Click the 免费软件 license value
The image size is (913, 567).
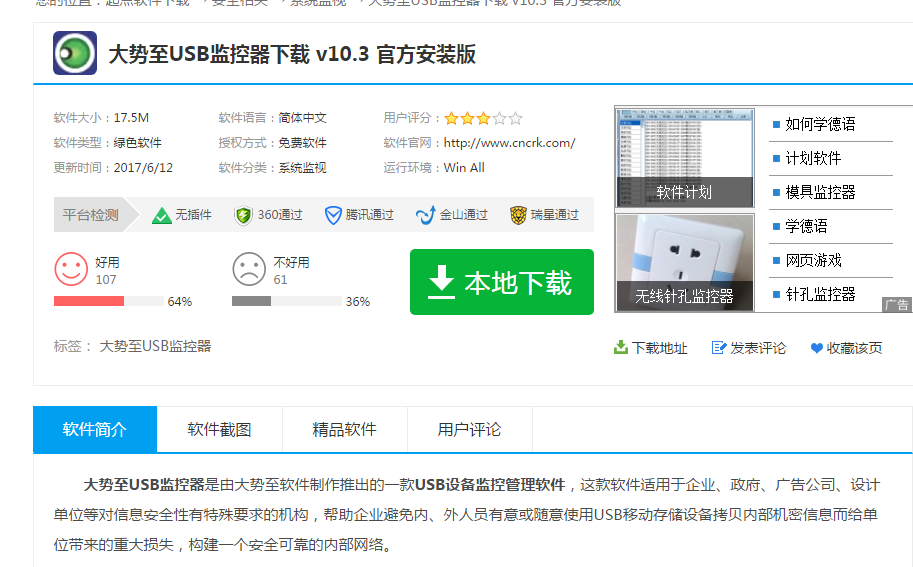click(x=302, y=143)
